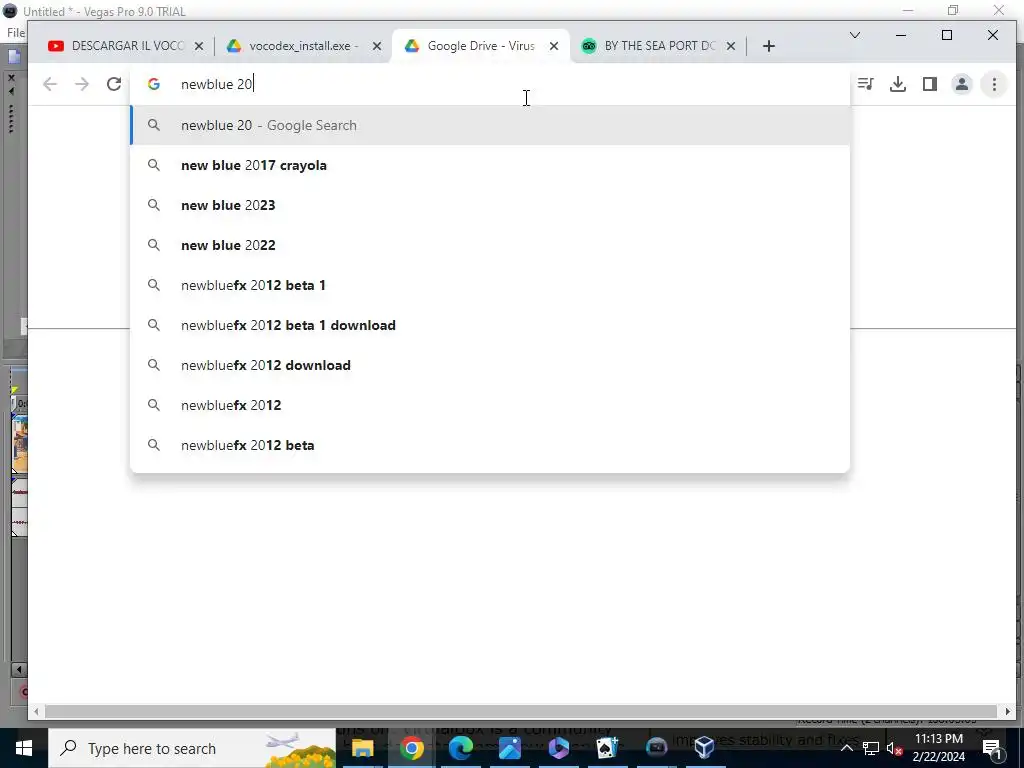Open the notification center icon

point(991,748)
